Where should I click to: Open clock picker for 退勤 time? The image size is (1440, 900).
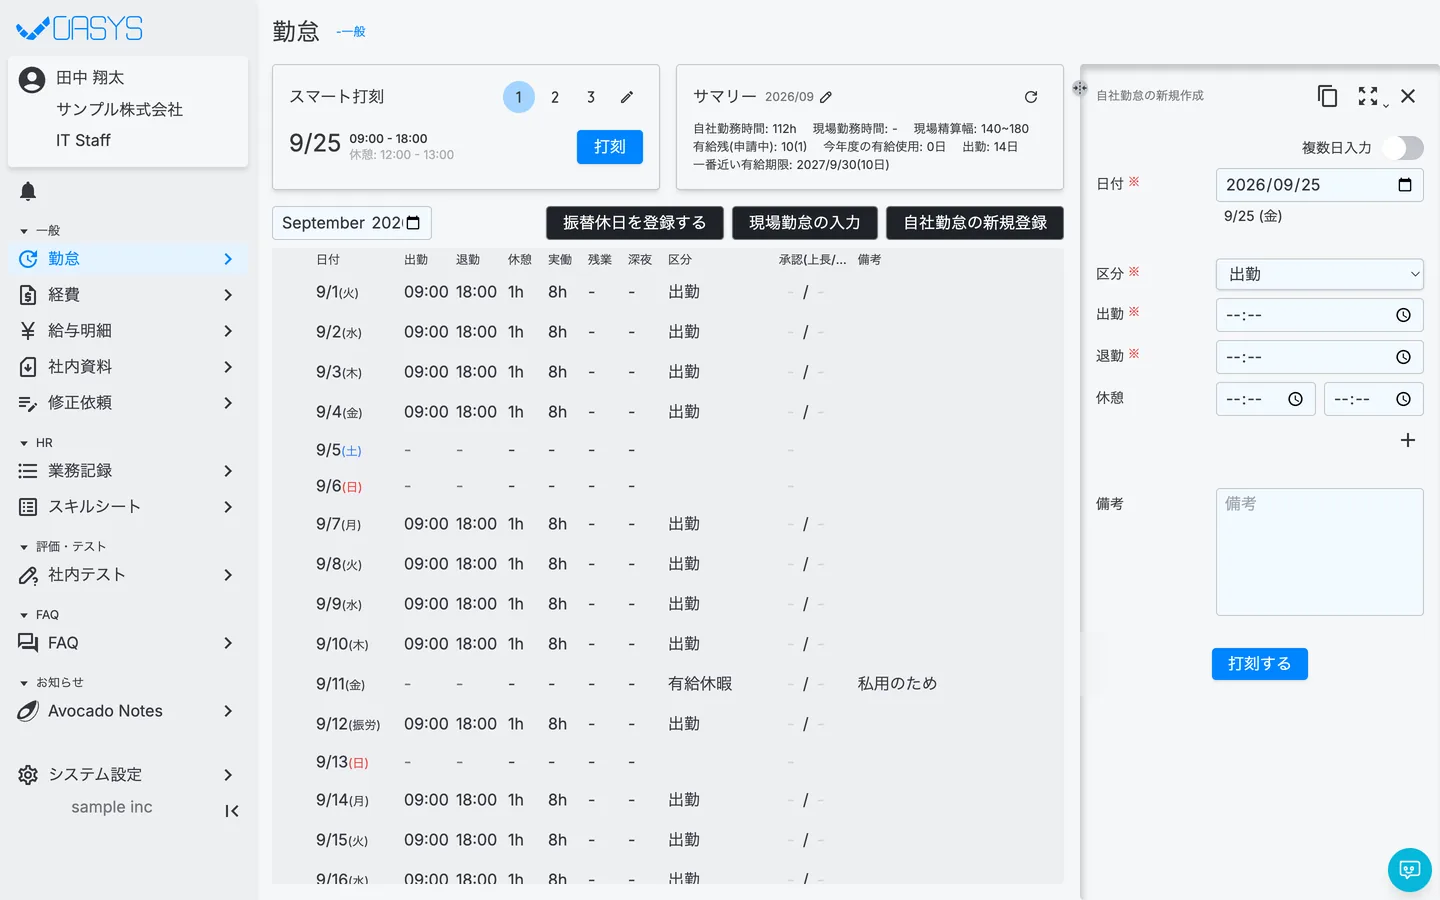click(x=1403, y=357)
